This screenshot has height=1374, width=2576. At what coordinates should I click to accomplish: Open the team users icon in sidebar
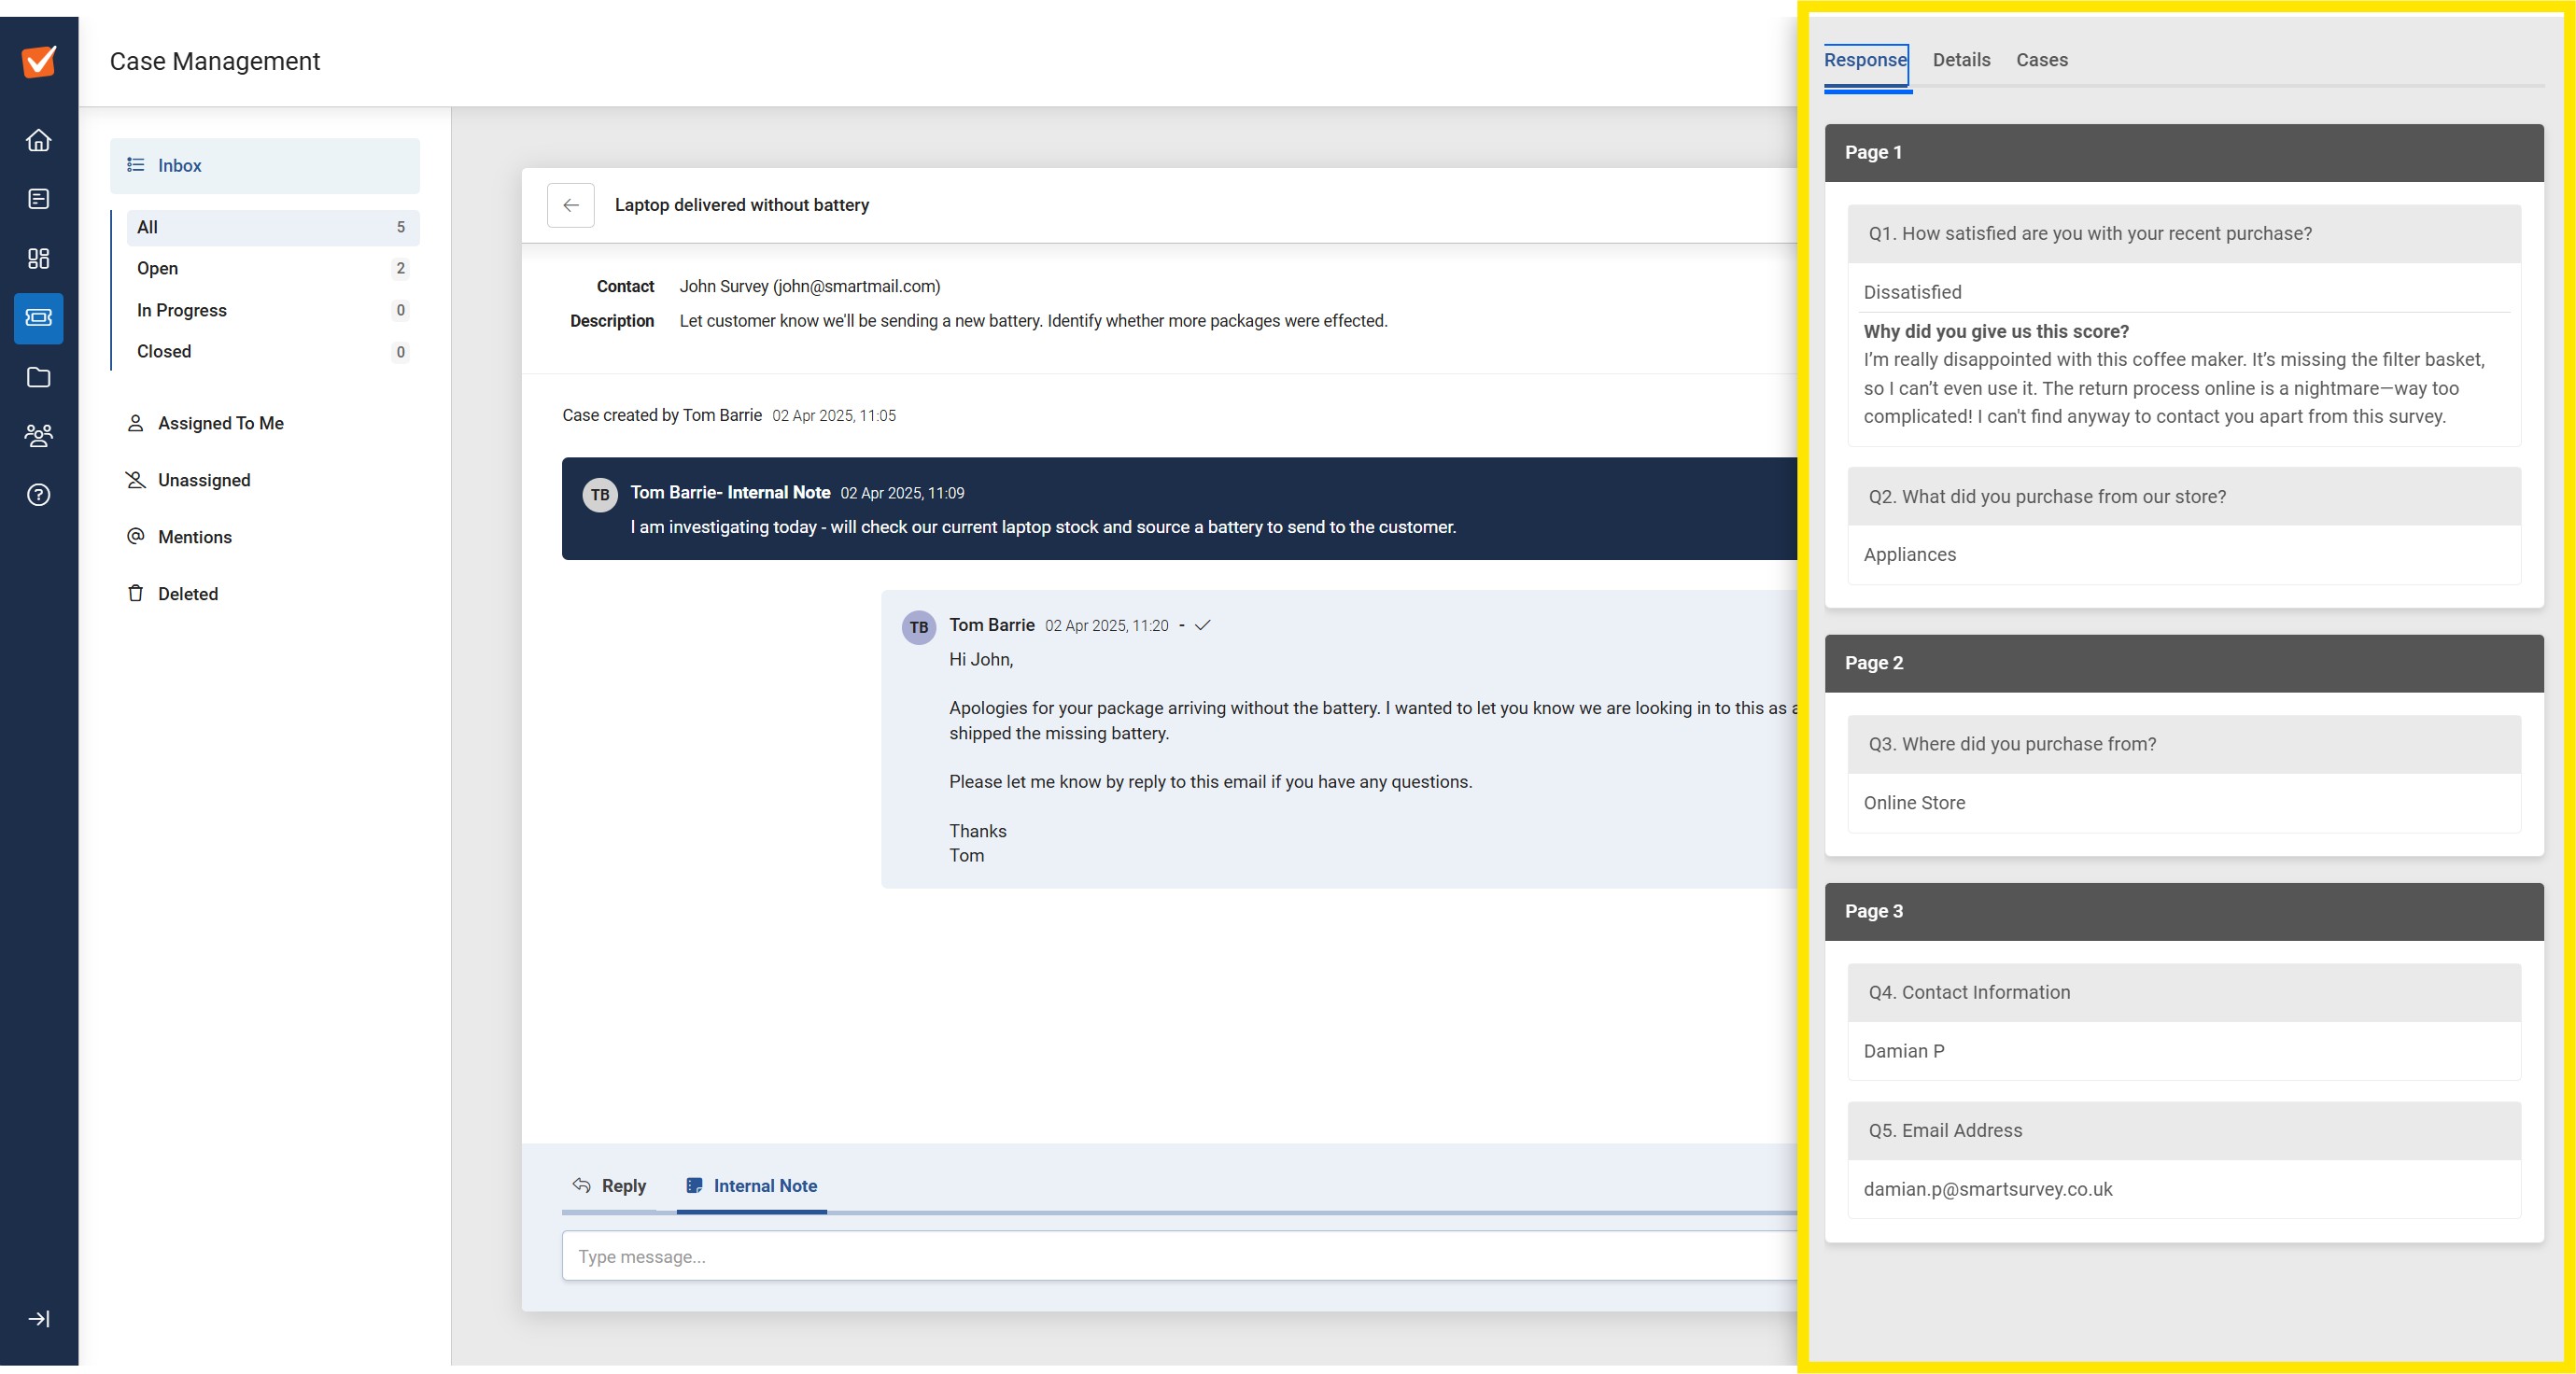coord(39,436)
